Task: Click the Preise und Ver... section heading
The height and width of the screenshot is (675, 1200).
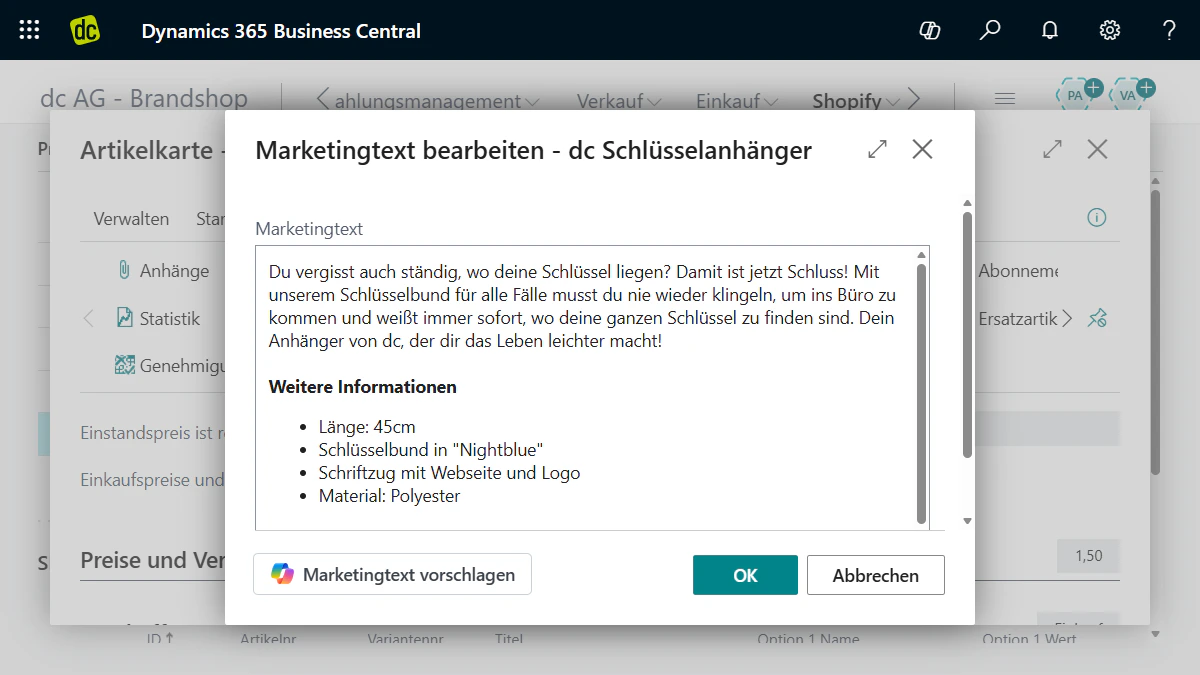Action: (x=152, y=560)
